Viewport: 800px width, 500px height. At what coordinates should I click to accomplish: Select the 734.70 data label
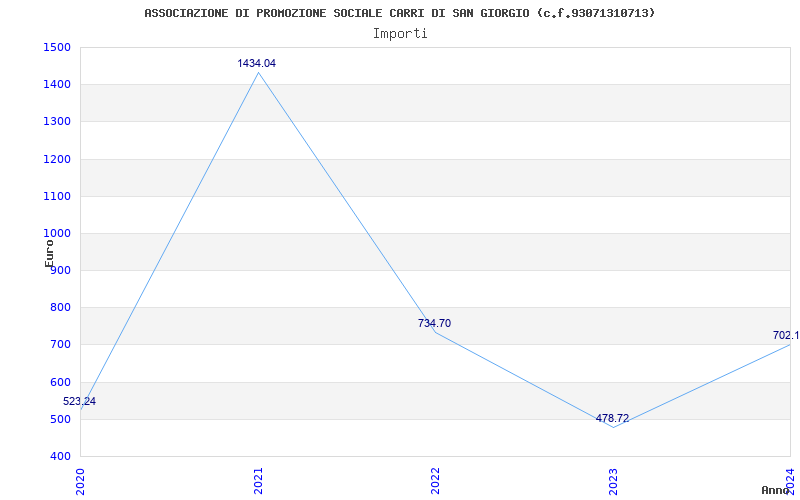coord(434,323)
